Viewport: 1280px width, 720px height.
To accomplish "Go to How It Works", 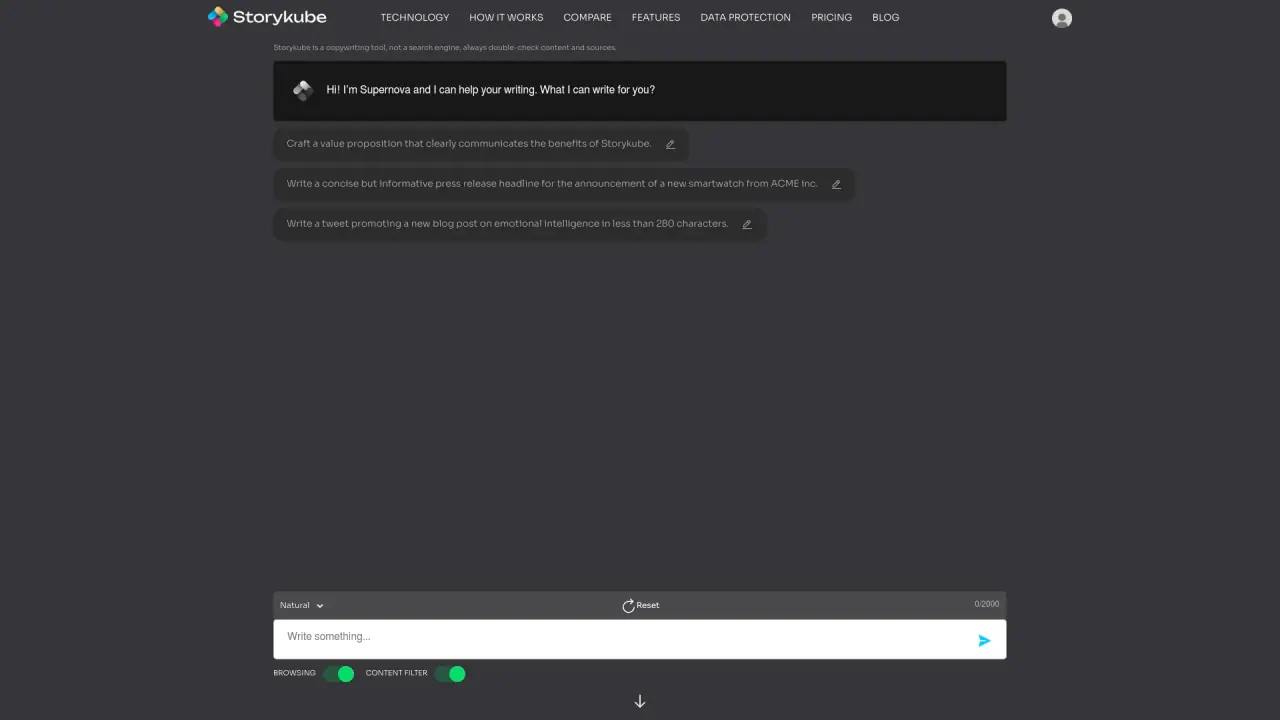I will (506, 17).
